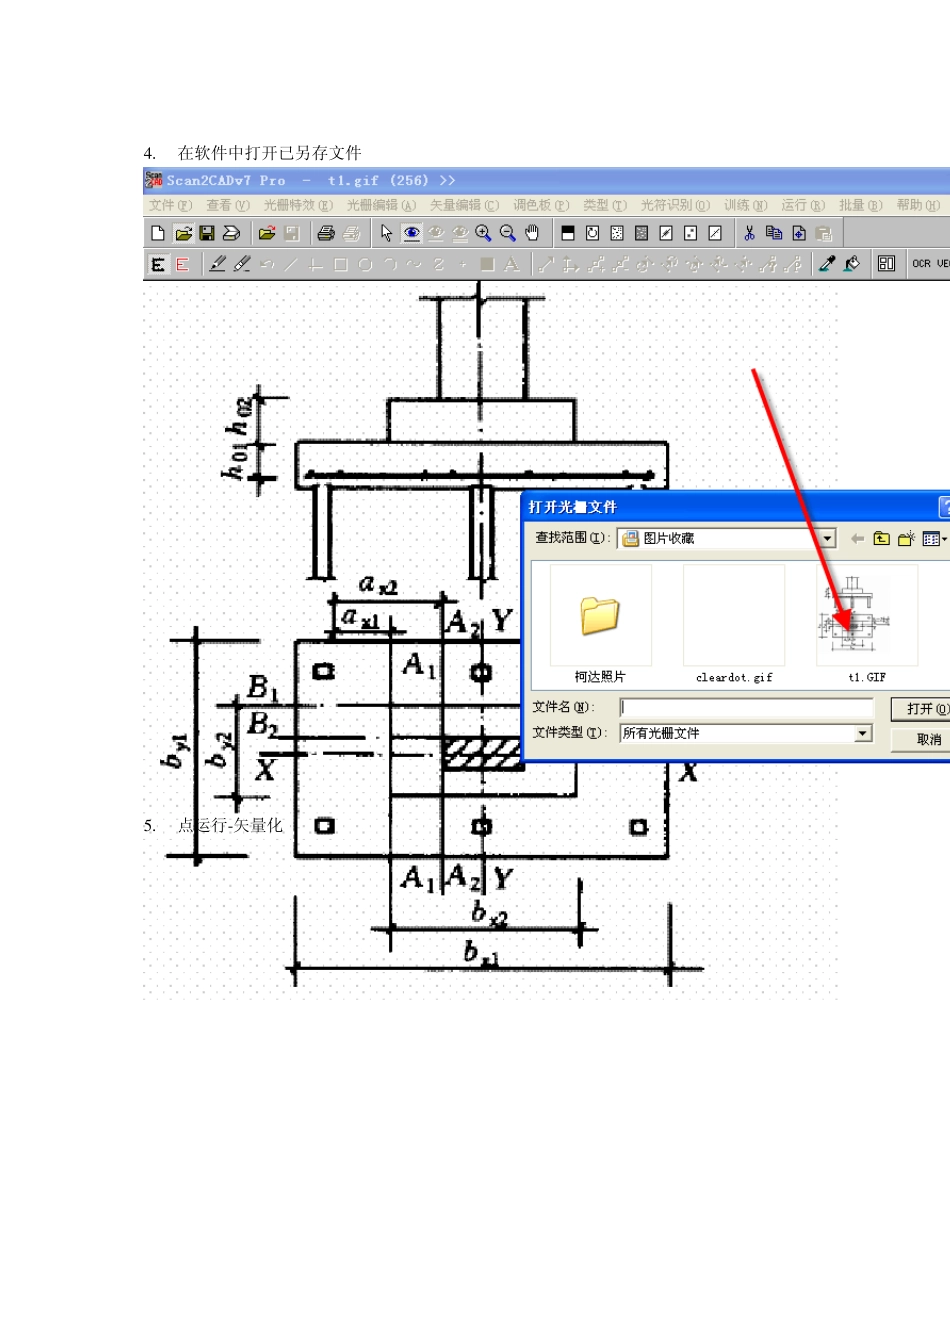Select the Pan hand tool
This screenshot has height=1344, width=950.
[532, 233]
